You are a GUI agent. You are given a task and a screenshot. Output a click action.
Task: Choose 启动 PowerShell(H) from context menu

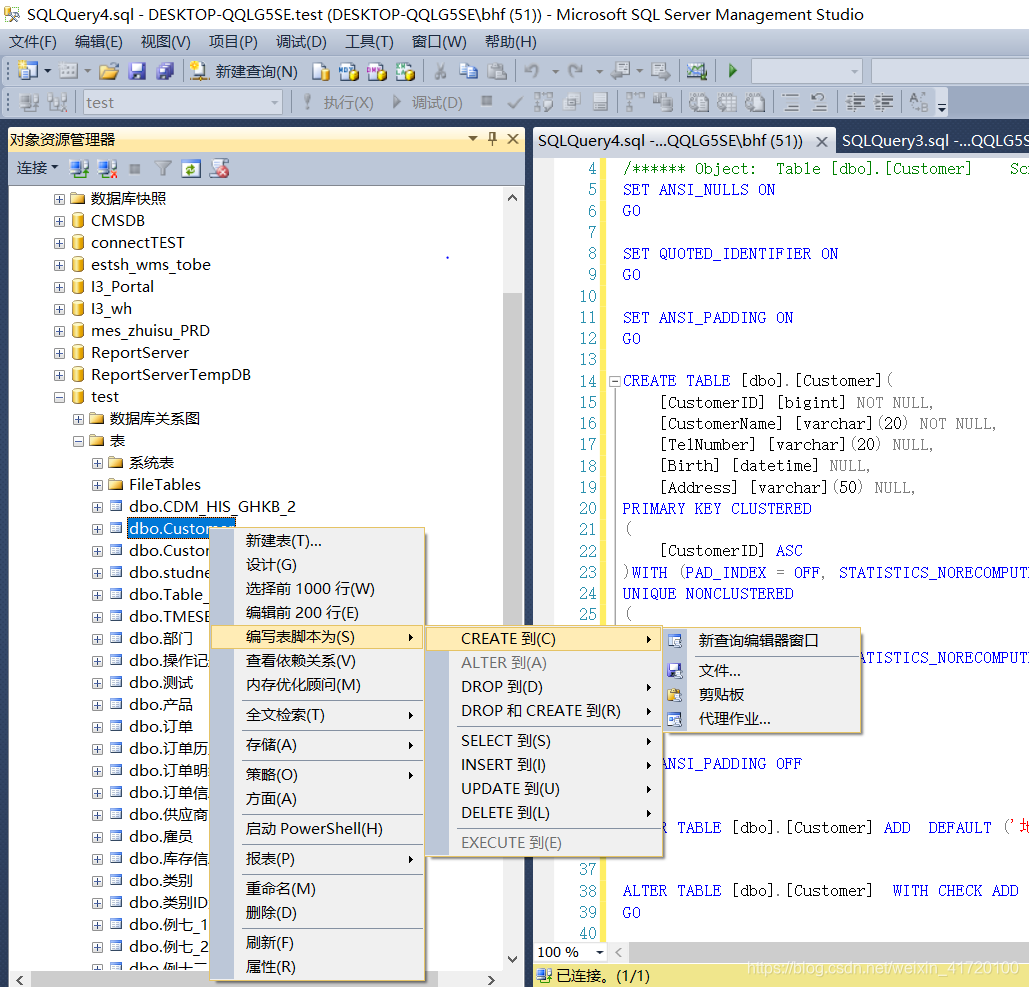coord(317,830)
